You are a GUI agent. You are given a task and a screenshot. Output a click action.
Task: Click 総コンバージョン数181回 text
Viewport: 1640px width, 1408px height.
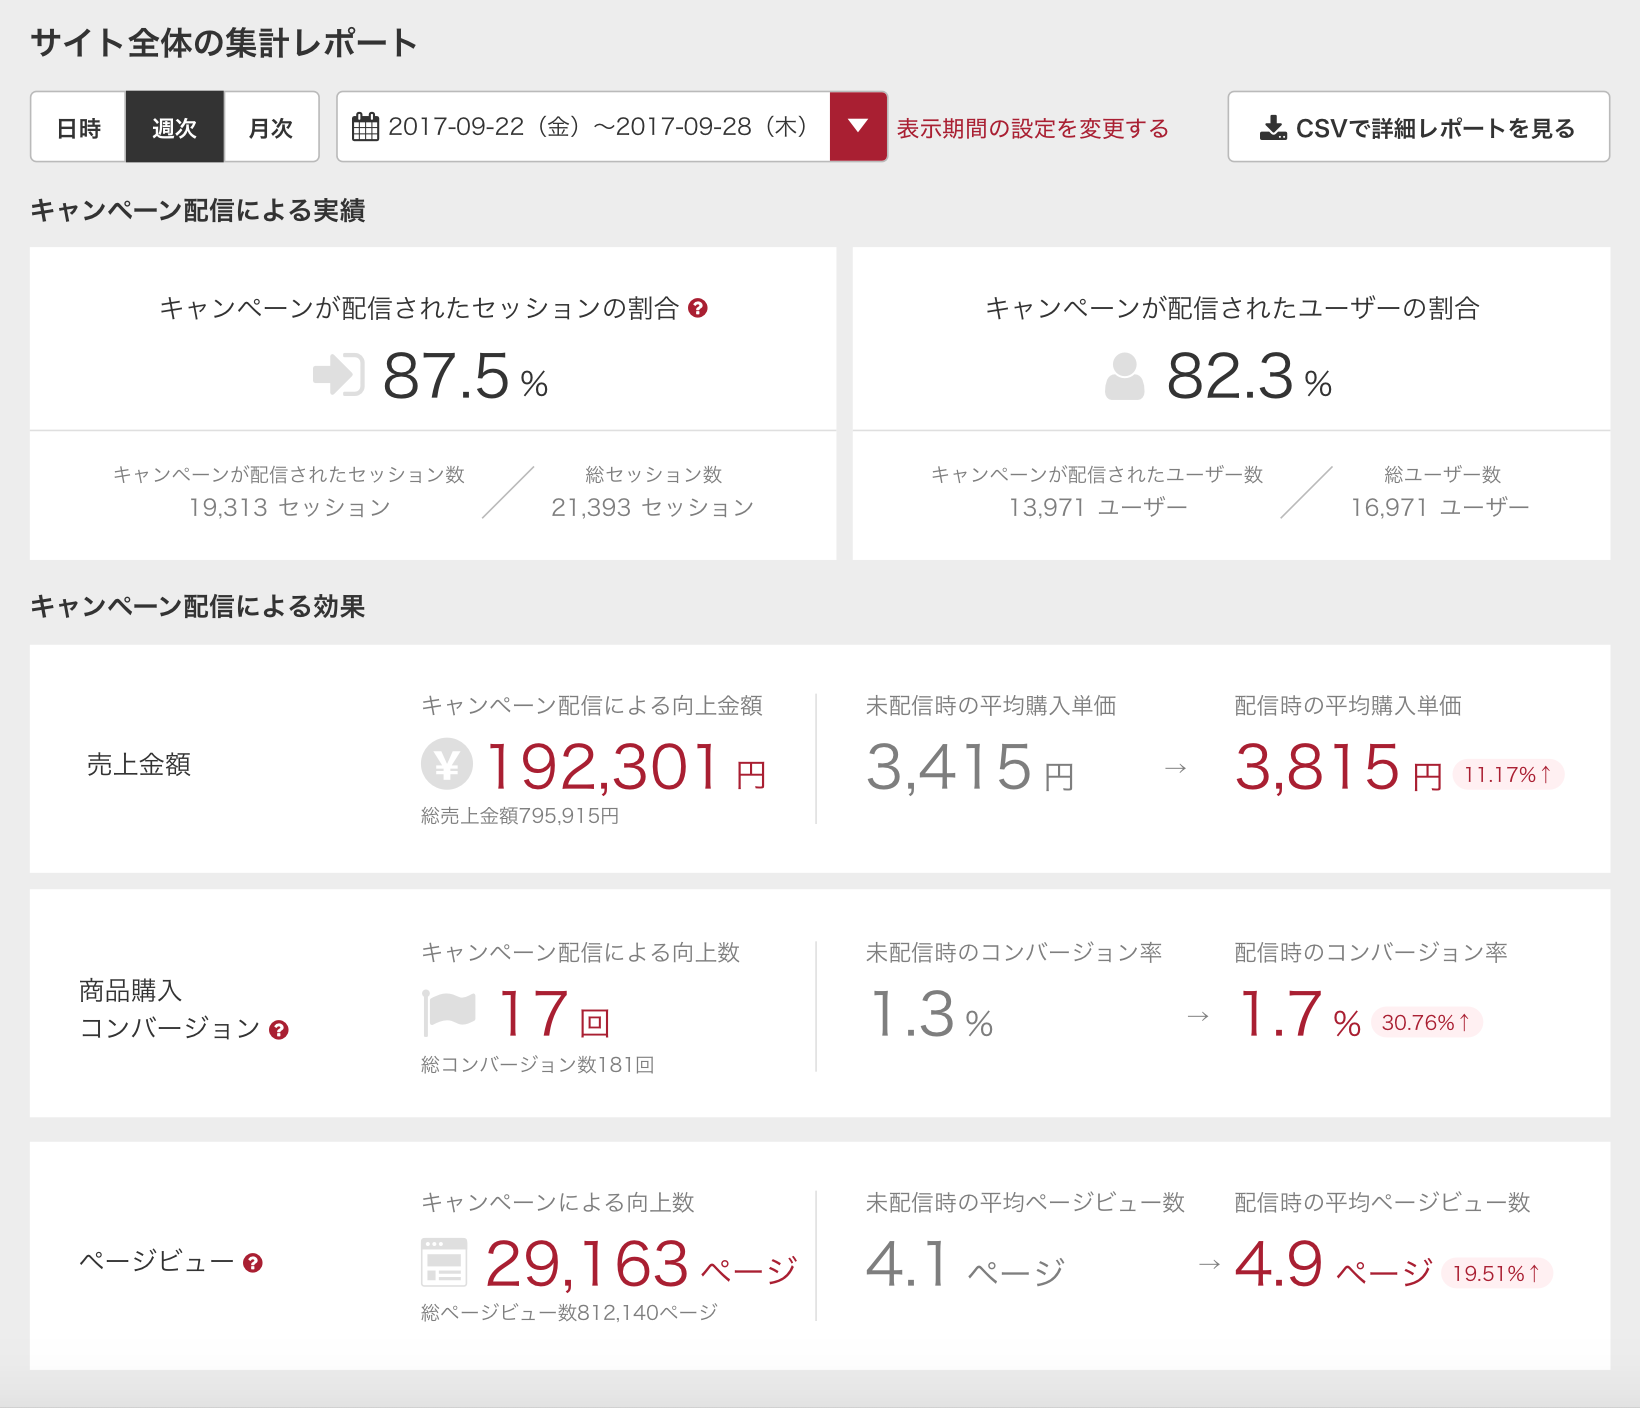[x=538, y=1064]
